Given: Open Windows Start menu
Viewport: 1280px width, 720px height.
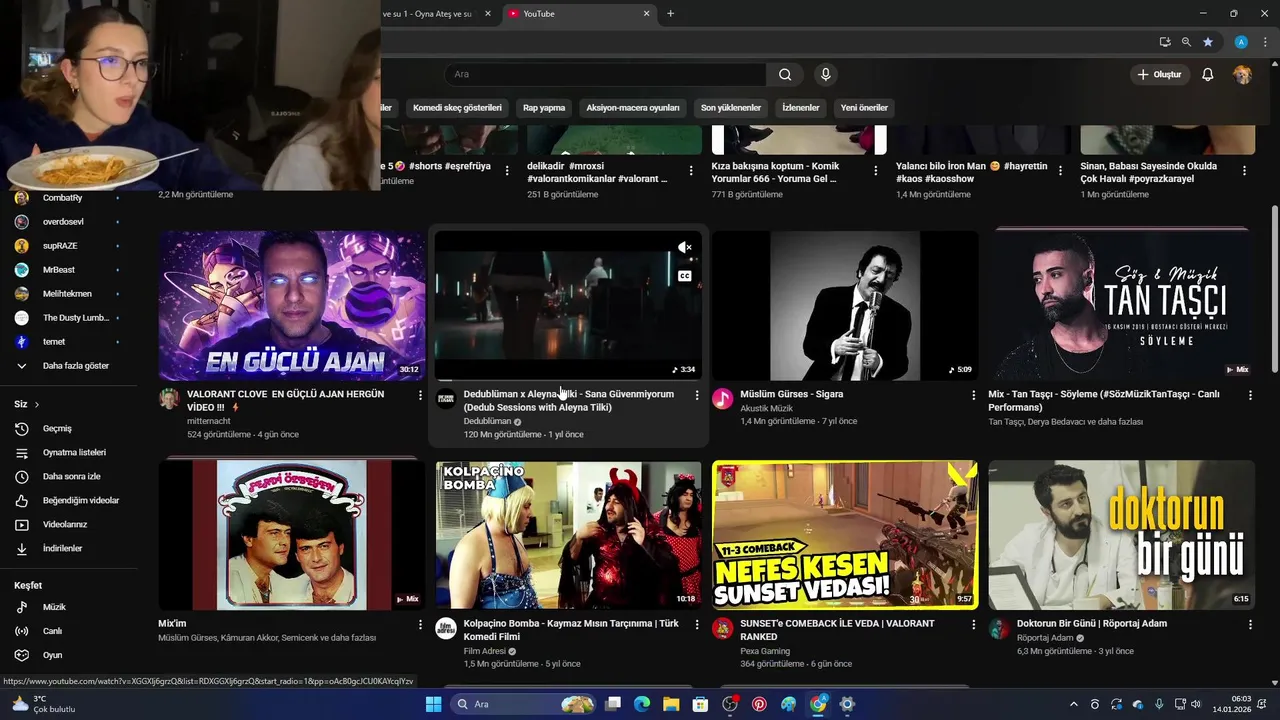Looking at the screenshot, I should click(x=433, y=704).
